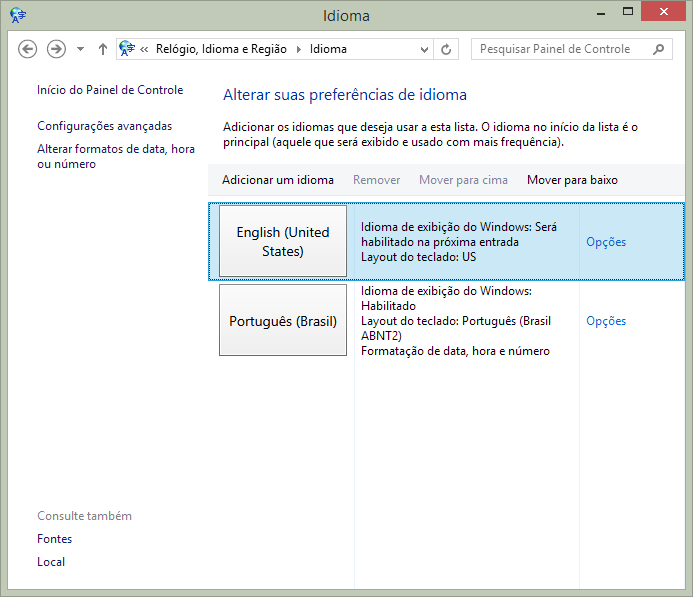Click the forward navigation arrow
Screen dimensions: 693x597
[x=57, y=49]
